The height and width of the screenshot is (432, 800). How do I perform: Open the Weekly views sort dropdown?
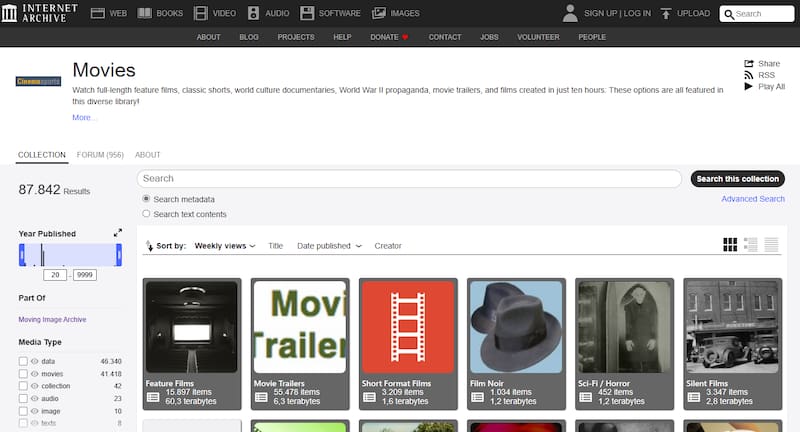tap(224, 246)
